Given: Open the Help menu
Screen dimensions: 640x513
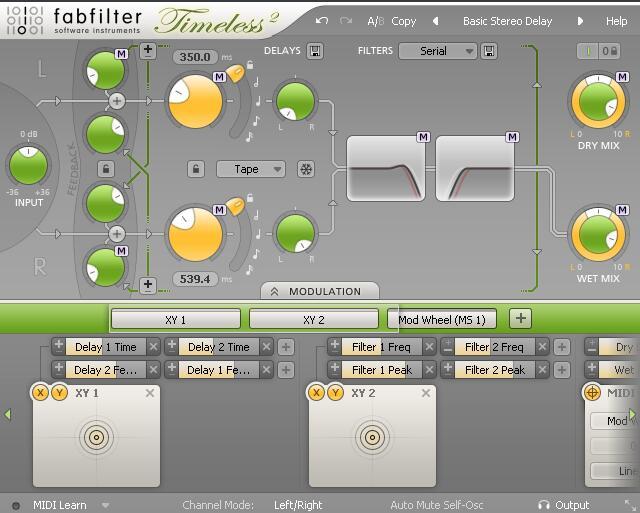Looking at the screenshot, I should pyautogui.click(x=616, y=21).
